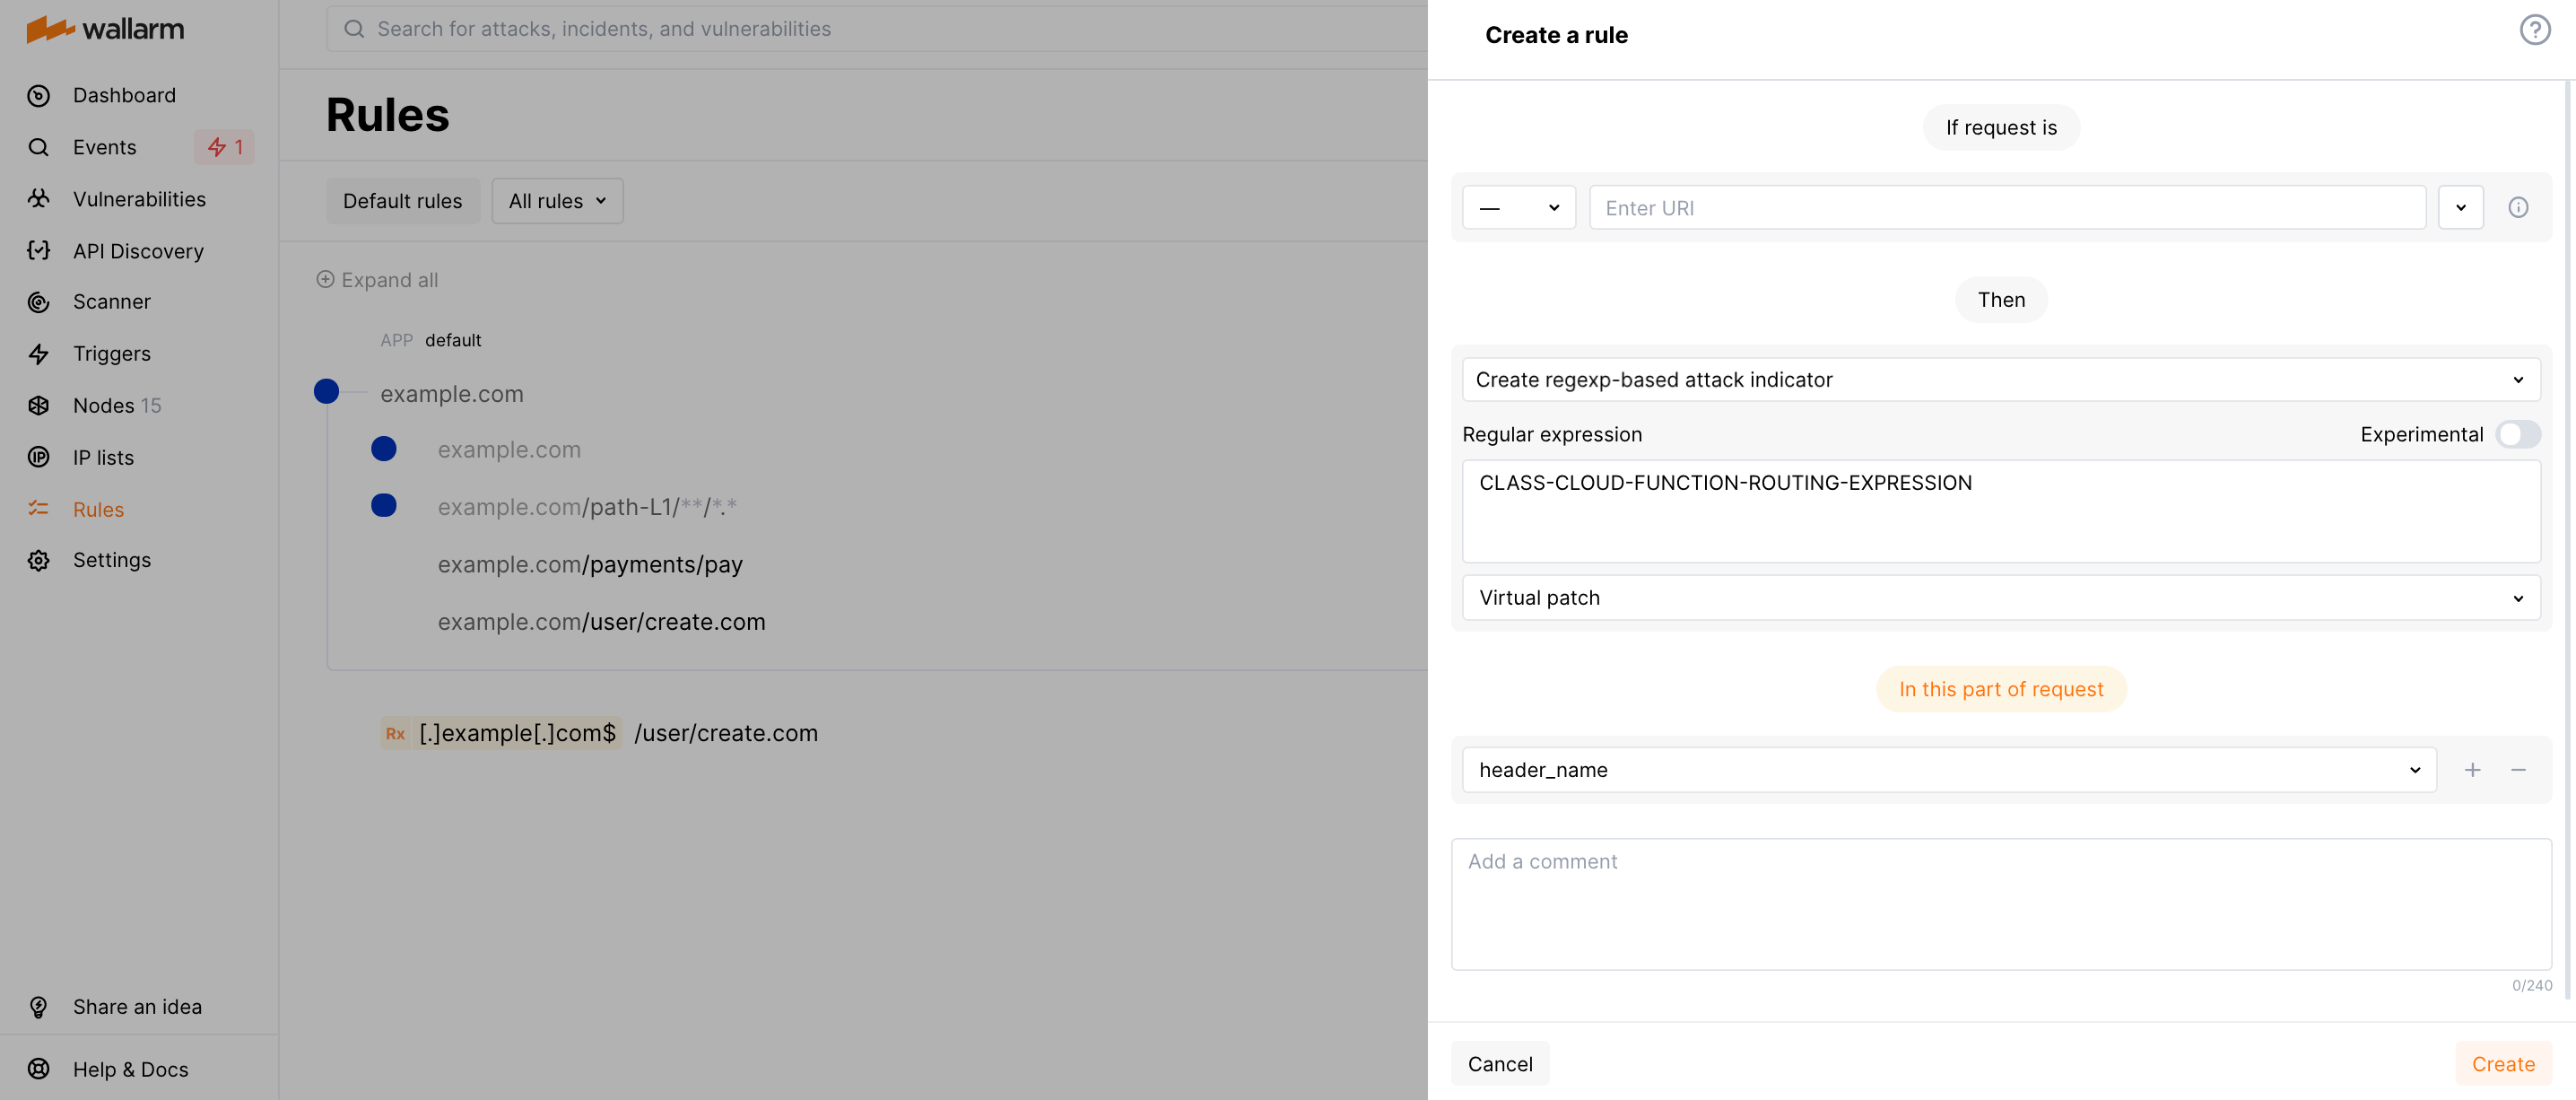
Task: Open the Virtual patch dropdown
Action: pyautogui.click(x=2000, y=598)
